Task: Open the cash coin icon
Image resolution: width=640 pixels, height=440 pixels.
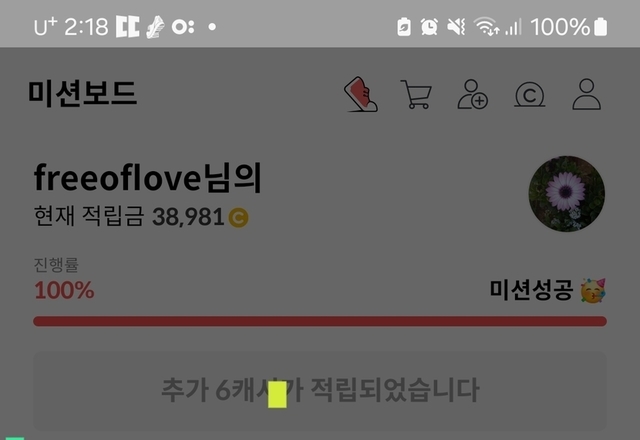Action: (x=529, y=95)
